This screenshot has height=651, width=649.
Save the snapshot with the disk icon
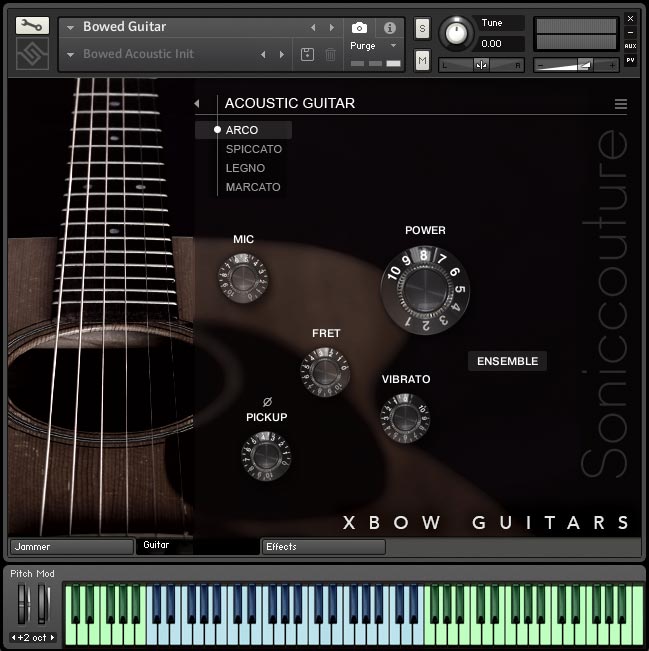(307, 54)
